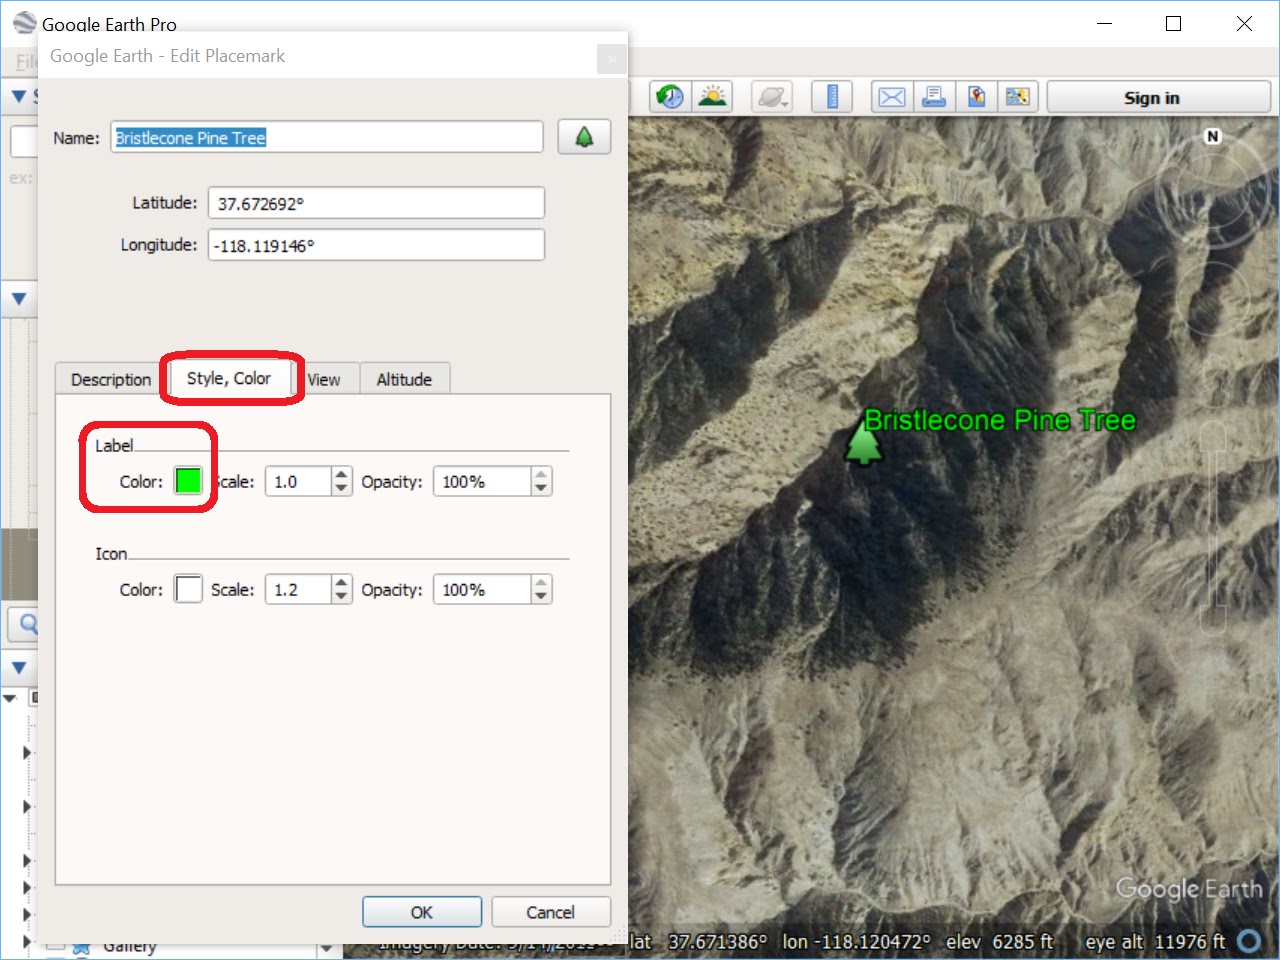Click the Label opacity 100% field
The width and height of the screenshot is (1280, 960).
pyautogui.click(x=481, y=481)
